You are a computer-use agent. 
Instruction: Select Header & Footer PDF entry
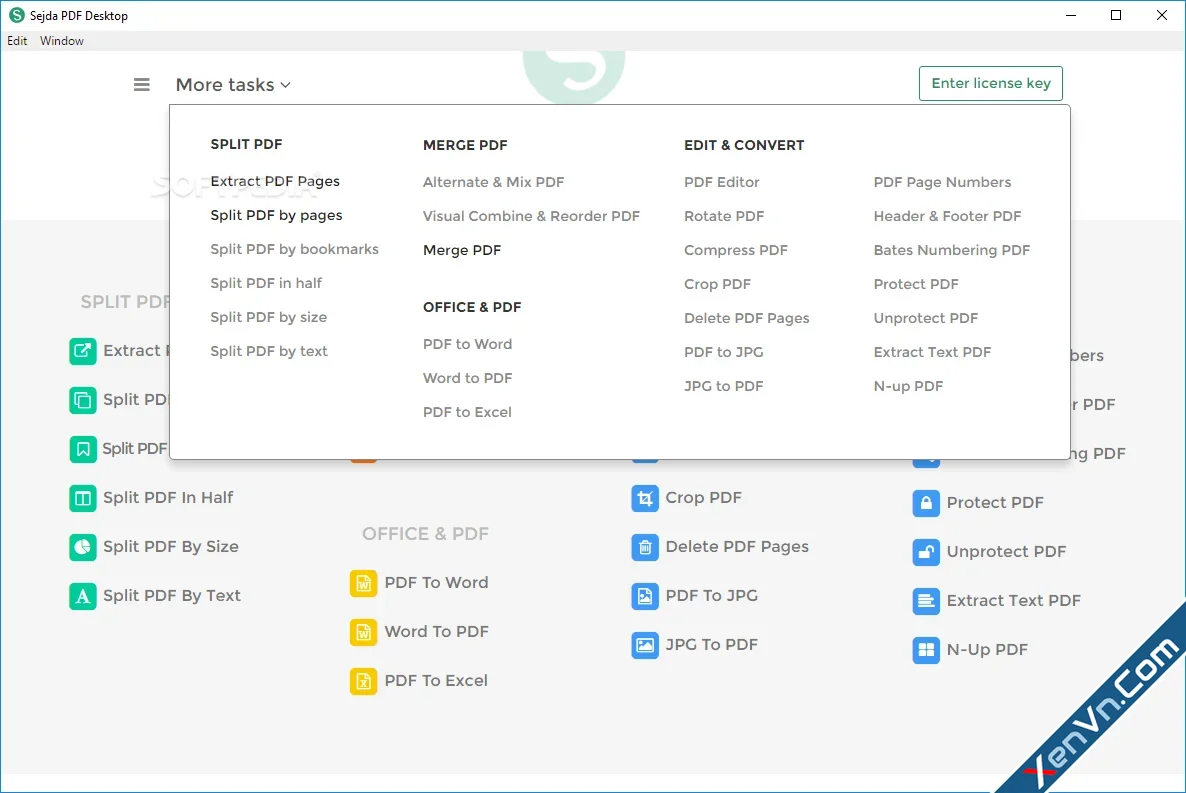tap(947, 216)
